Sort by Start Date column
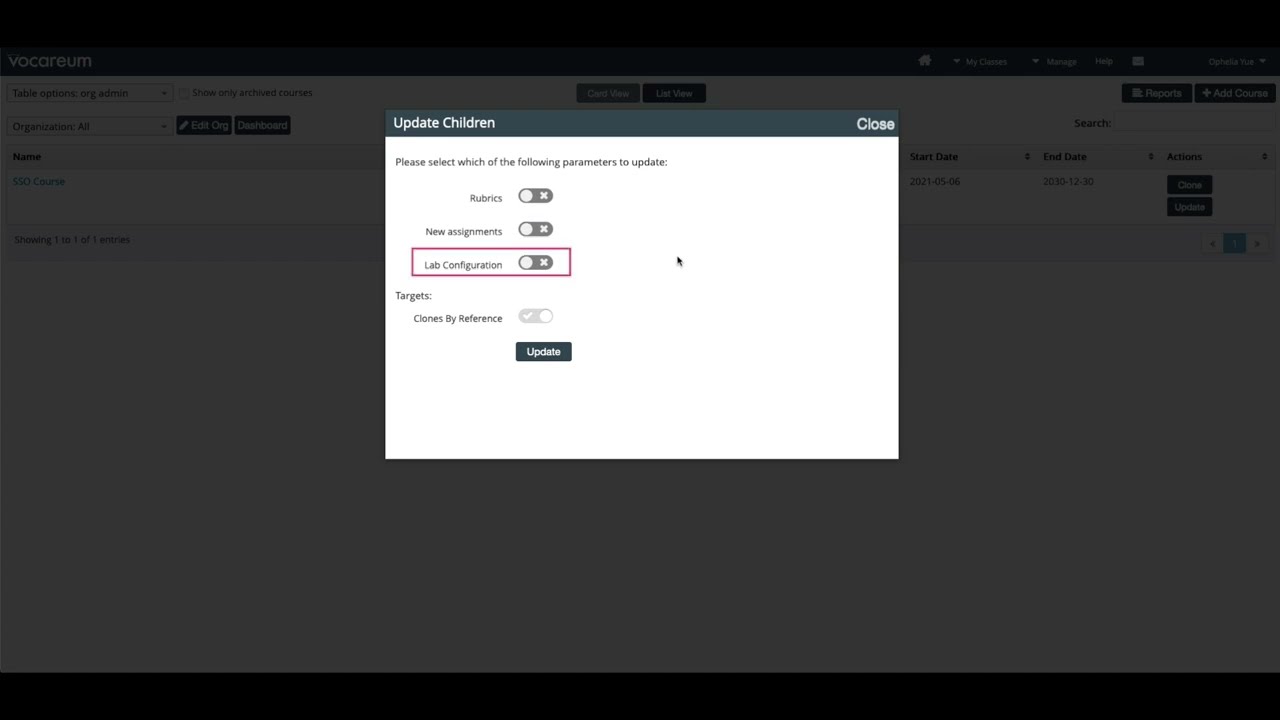 tap(970, 157)
